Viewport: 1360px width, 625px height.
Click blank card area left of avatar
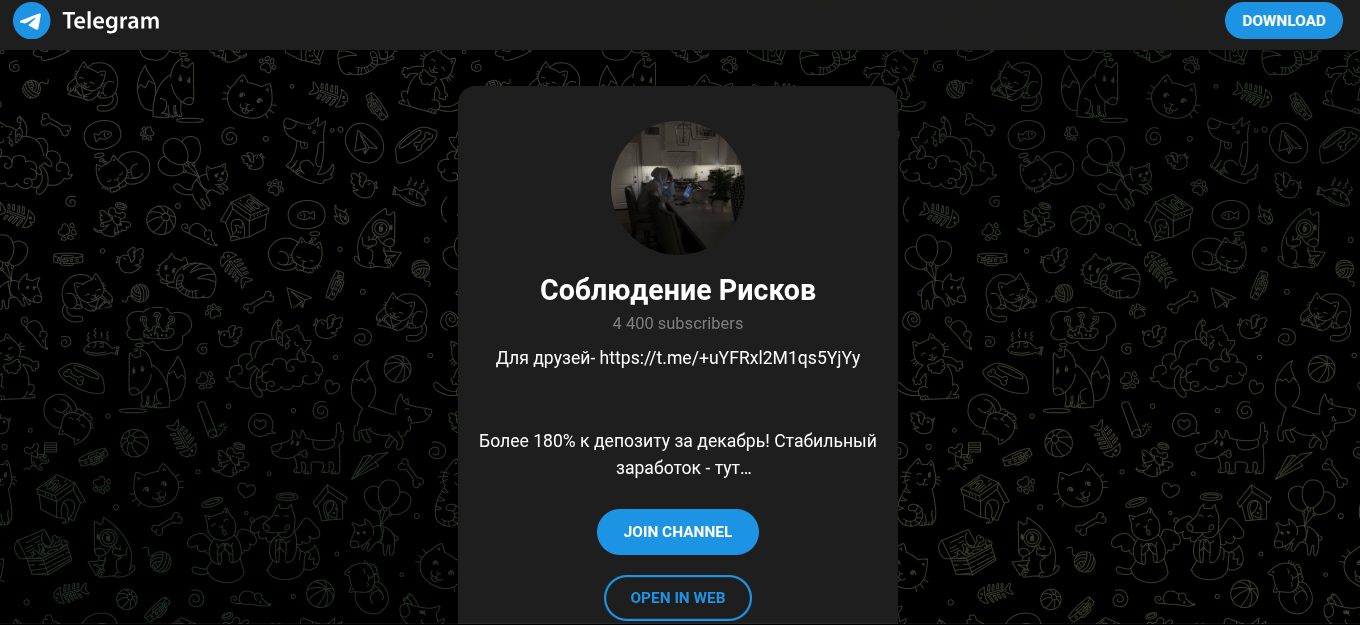[x=533, y=188]
